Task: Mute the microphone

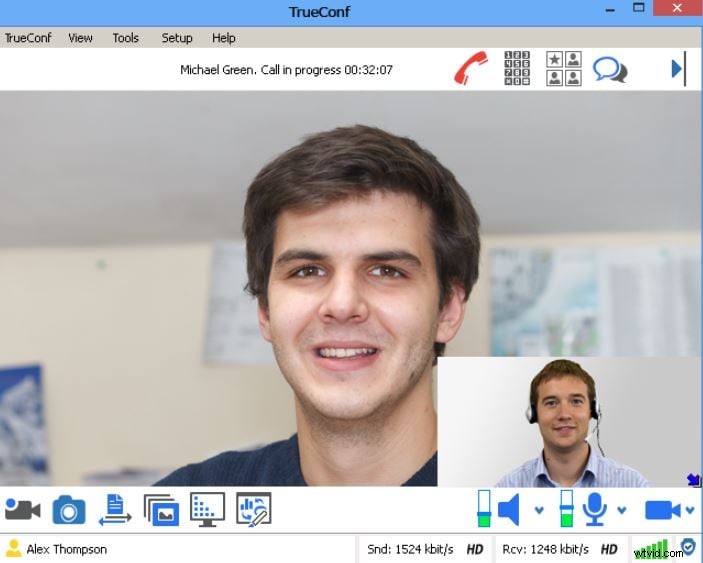Action: tap(595, 510)
